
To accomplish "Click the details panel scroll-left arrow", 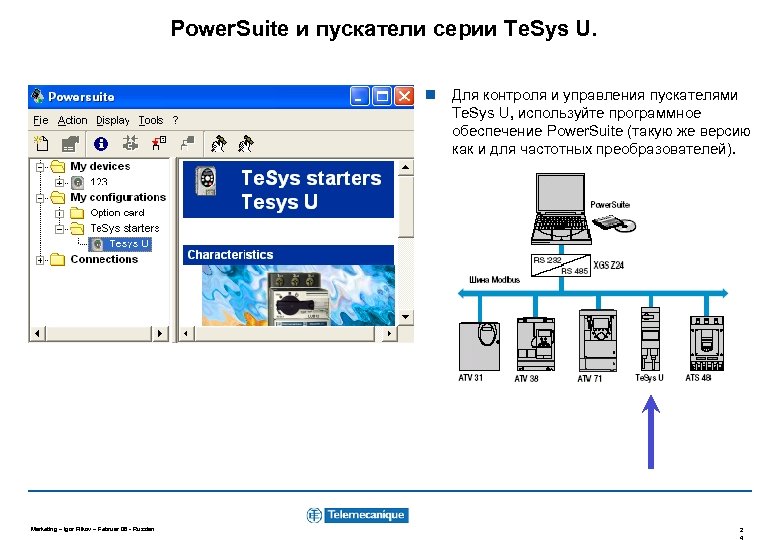I will 186,333.
